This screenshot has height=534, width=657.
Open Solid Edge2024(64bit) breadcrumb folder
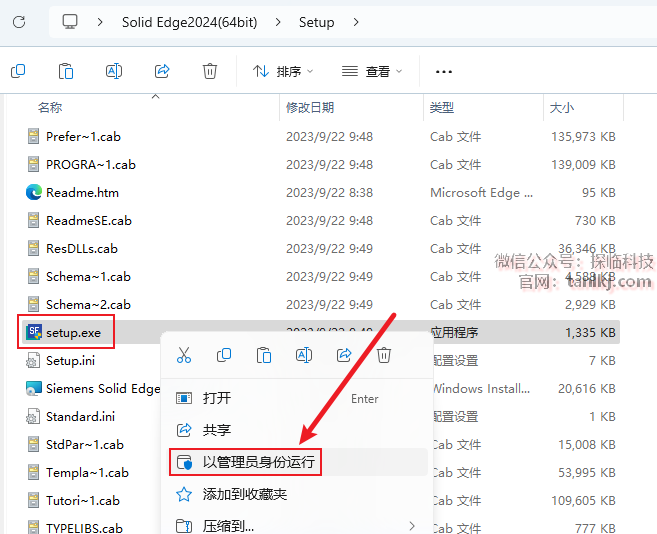(x=189, y=22)
